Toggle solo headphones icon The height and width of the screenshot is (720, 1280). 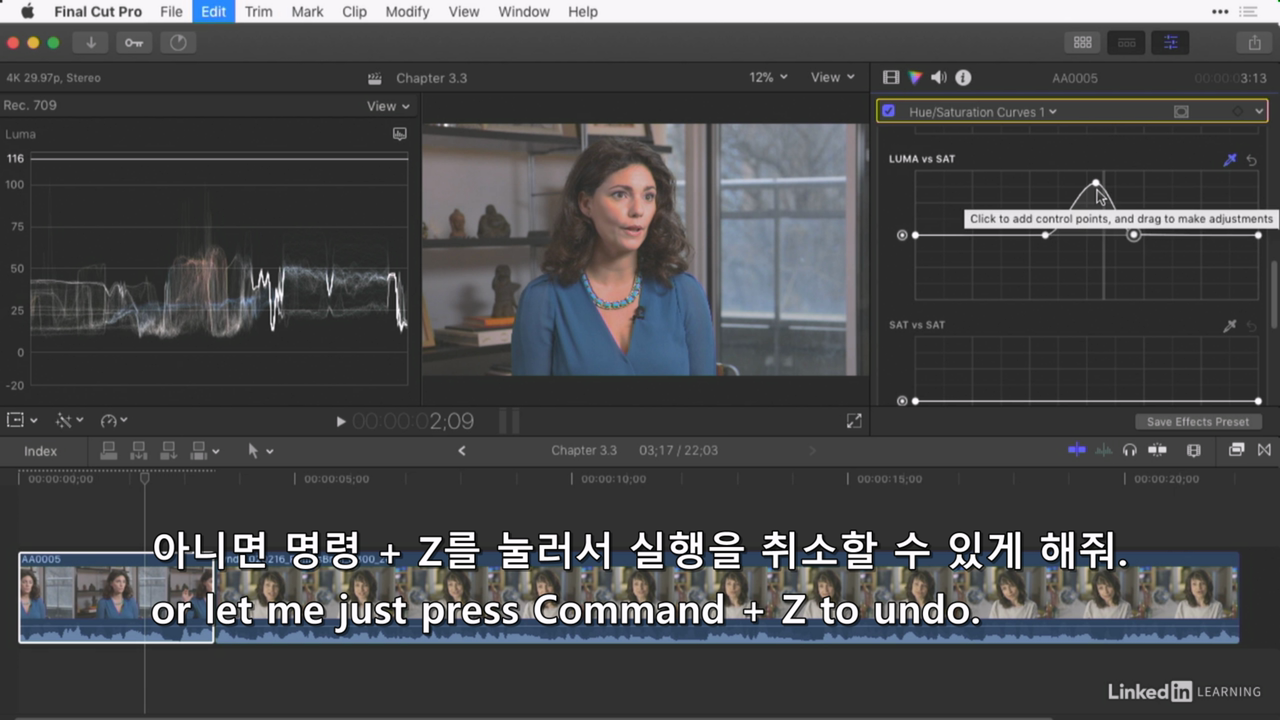pos(1130,450)
